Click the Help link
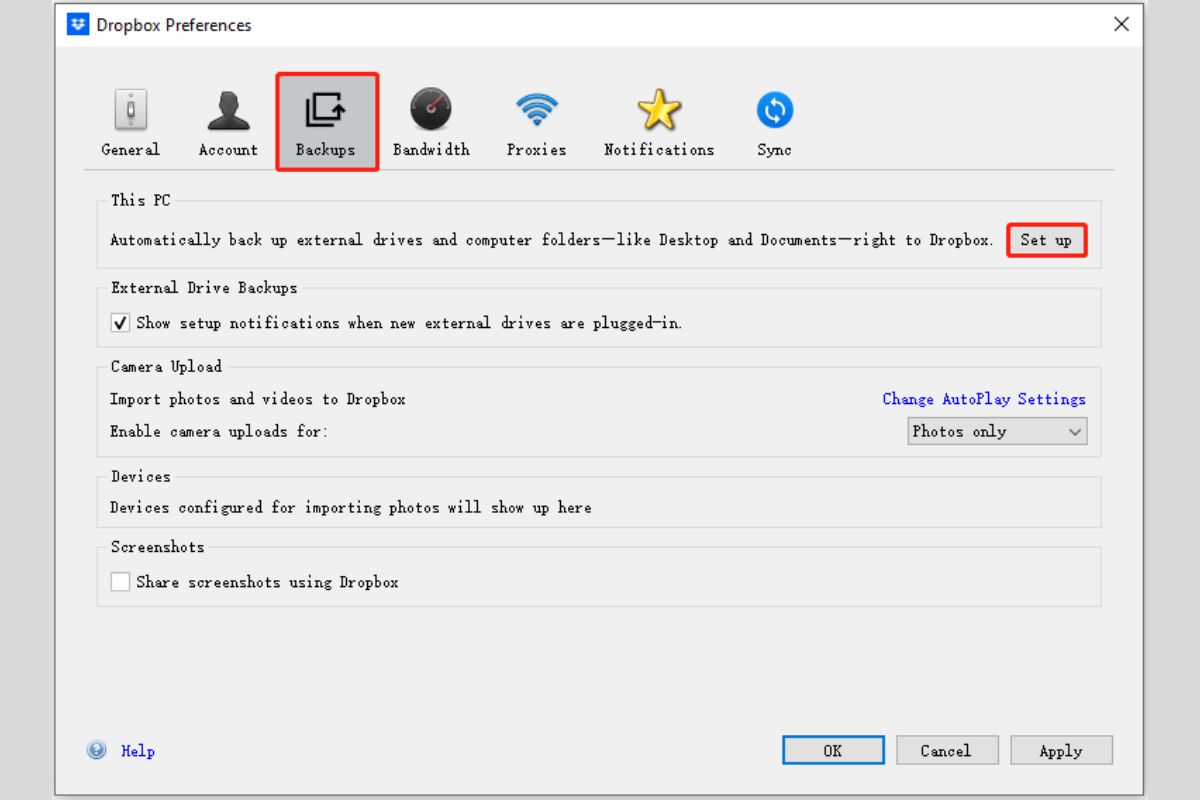The height and width of the screenshot is (800, 1200). coord(138,751)
